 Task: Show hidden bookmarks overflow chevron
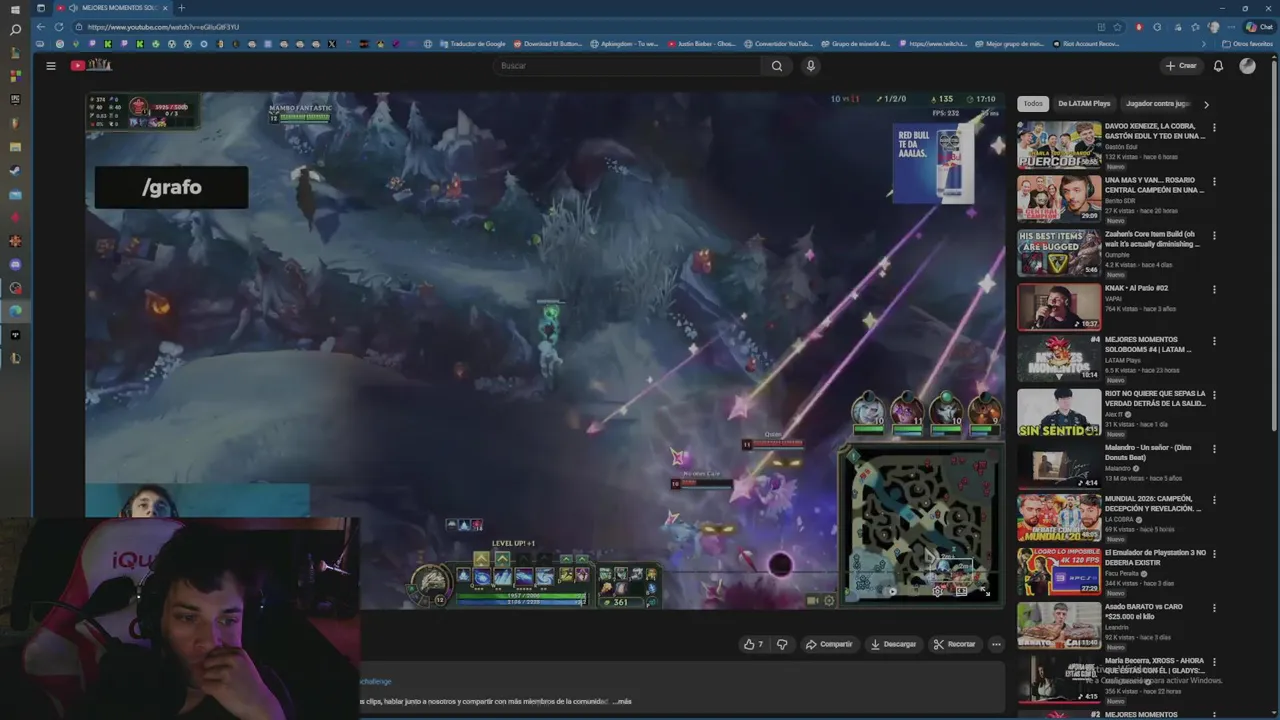tap(1204, 44)
